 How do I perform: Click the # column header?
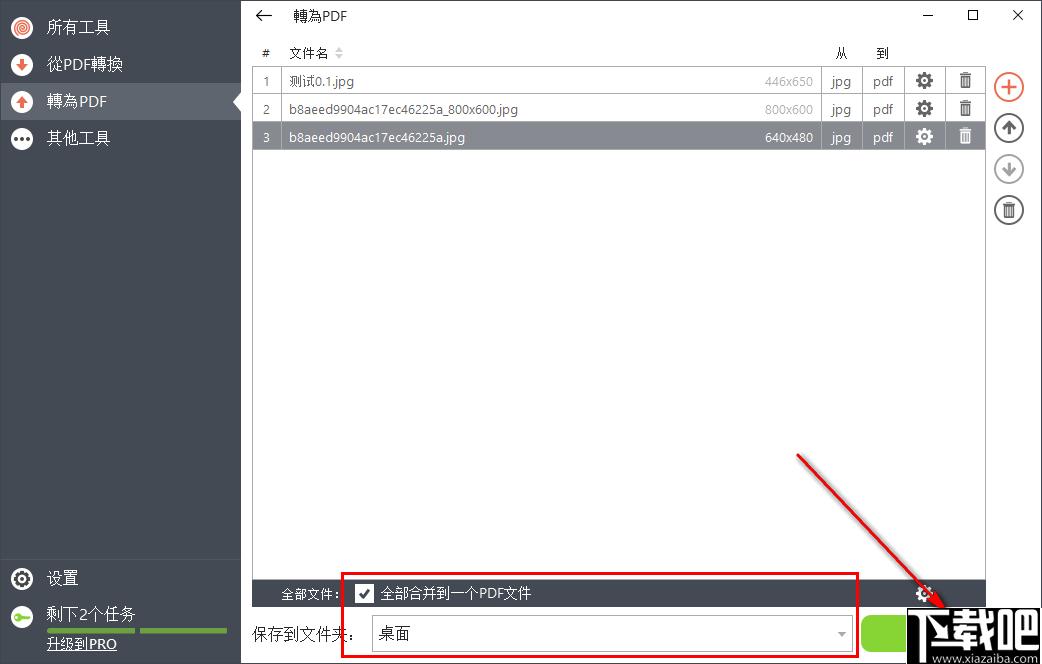(266, 53)
